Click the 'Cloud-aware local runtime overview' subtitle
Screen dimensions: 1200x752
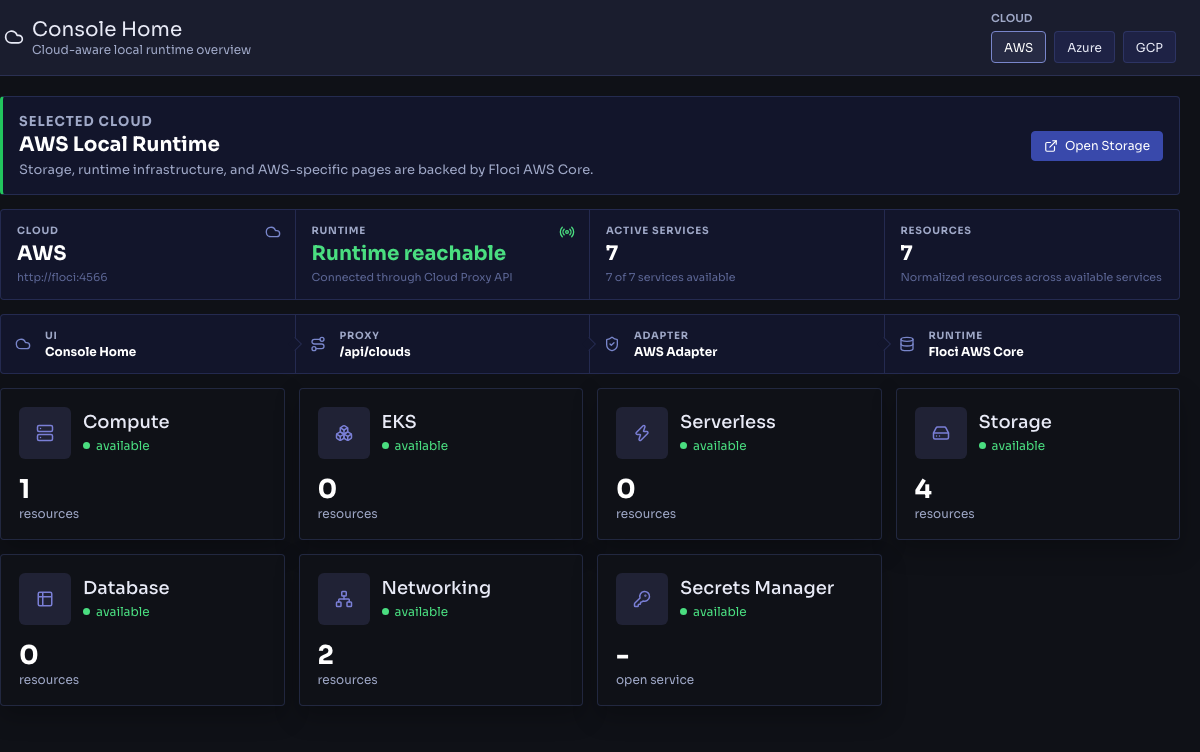141,50
